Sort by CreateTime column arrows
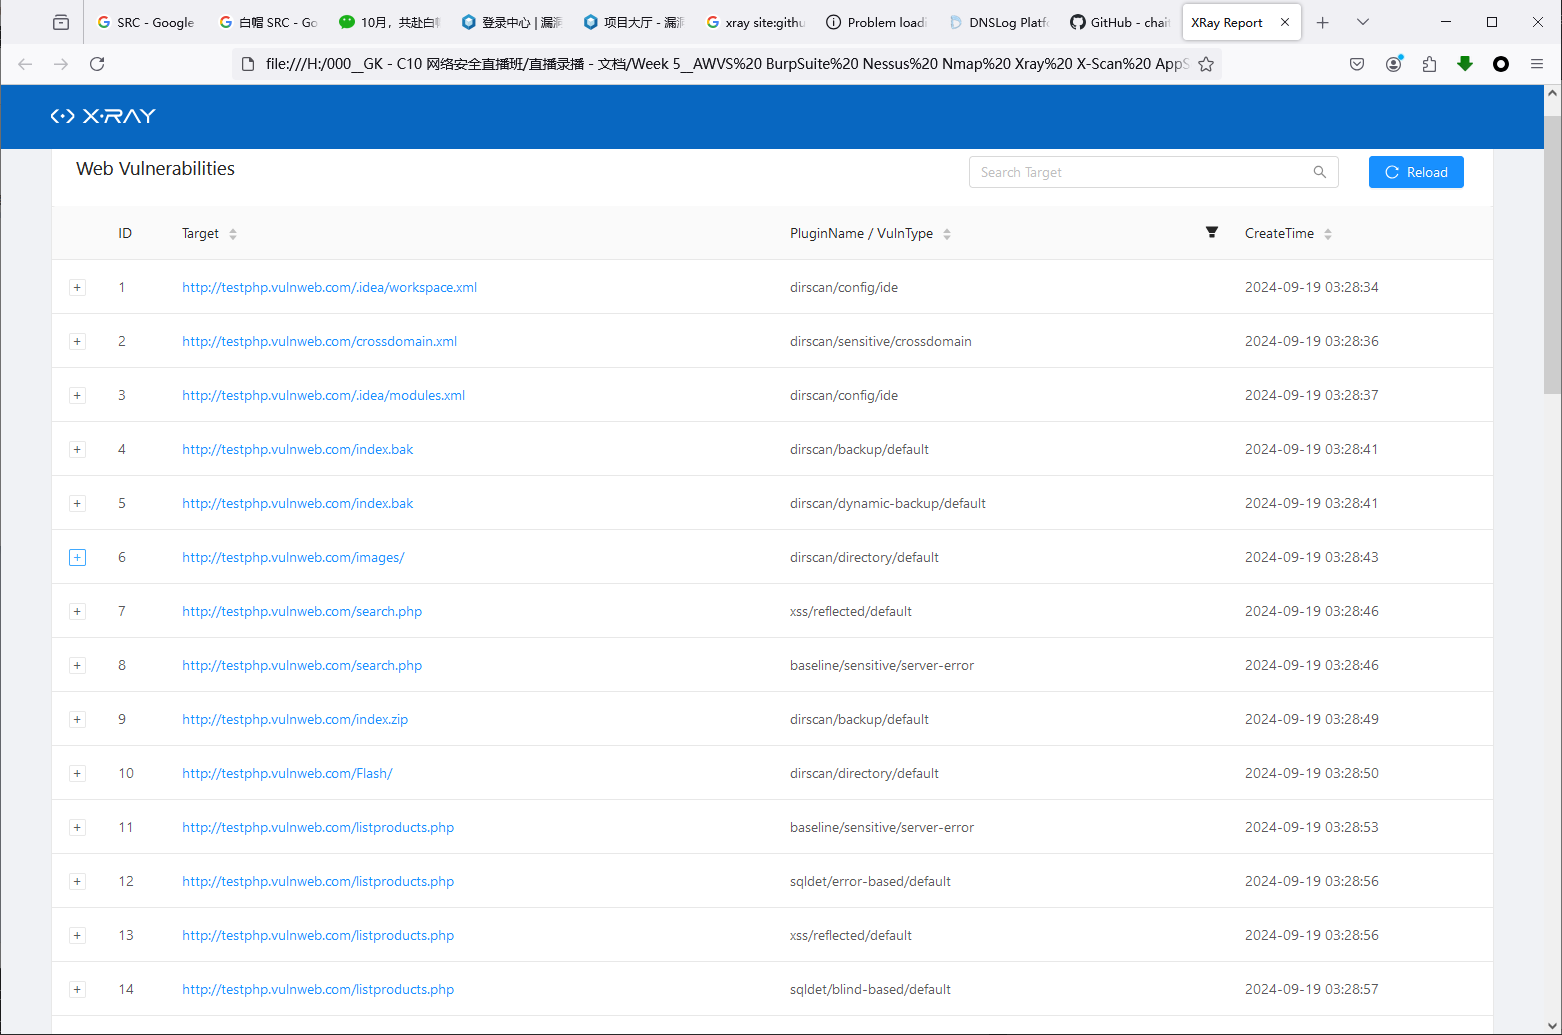 click(x=1328, y=234)
